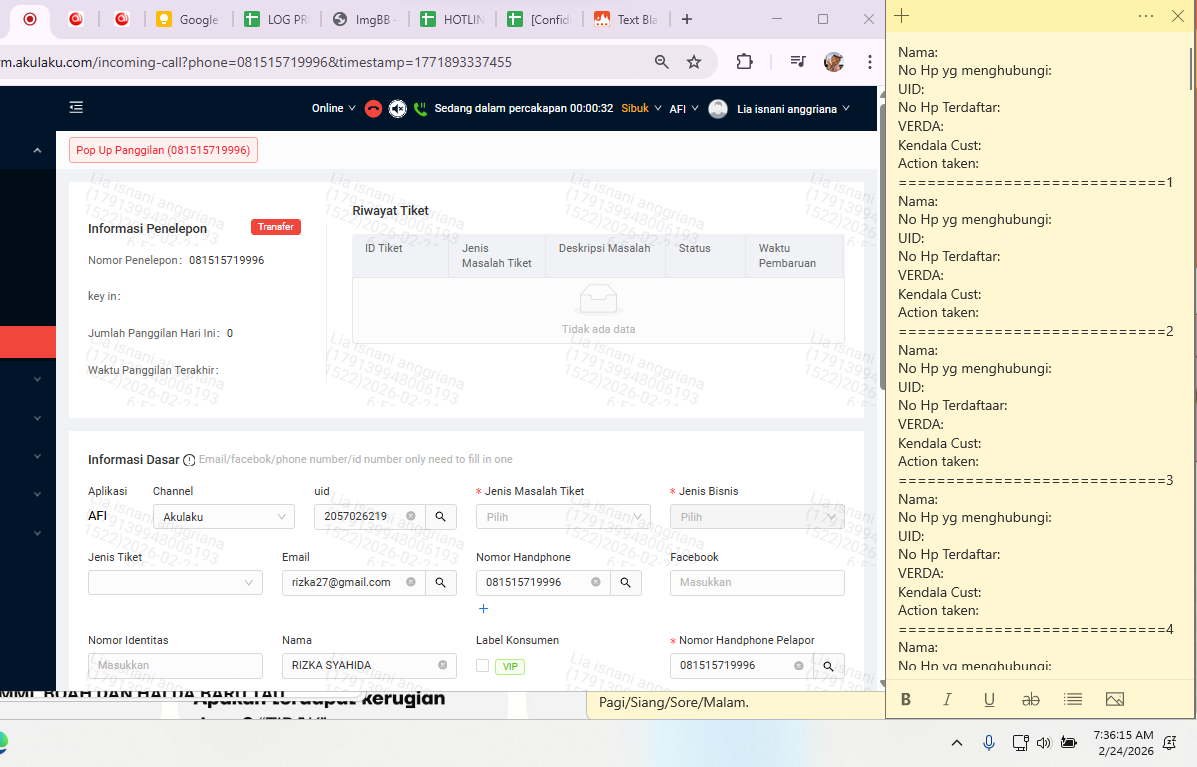Search Nomor Handphone Pelapor magnifier button
This screenshot has height=767, width=1197.
(828, 665)
